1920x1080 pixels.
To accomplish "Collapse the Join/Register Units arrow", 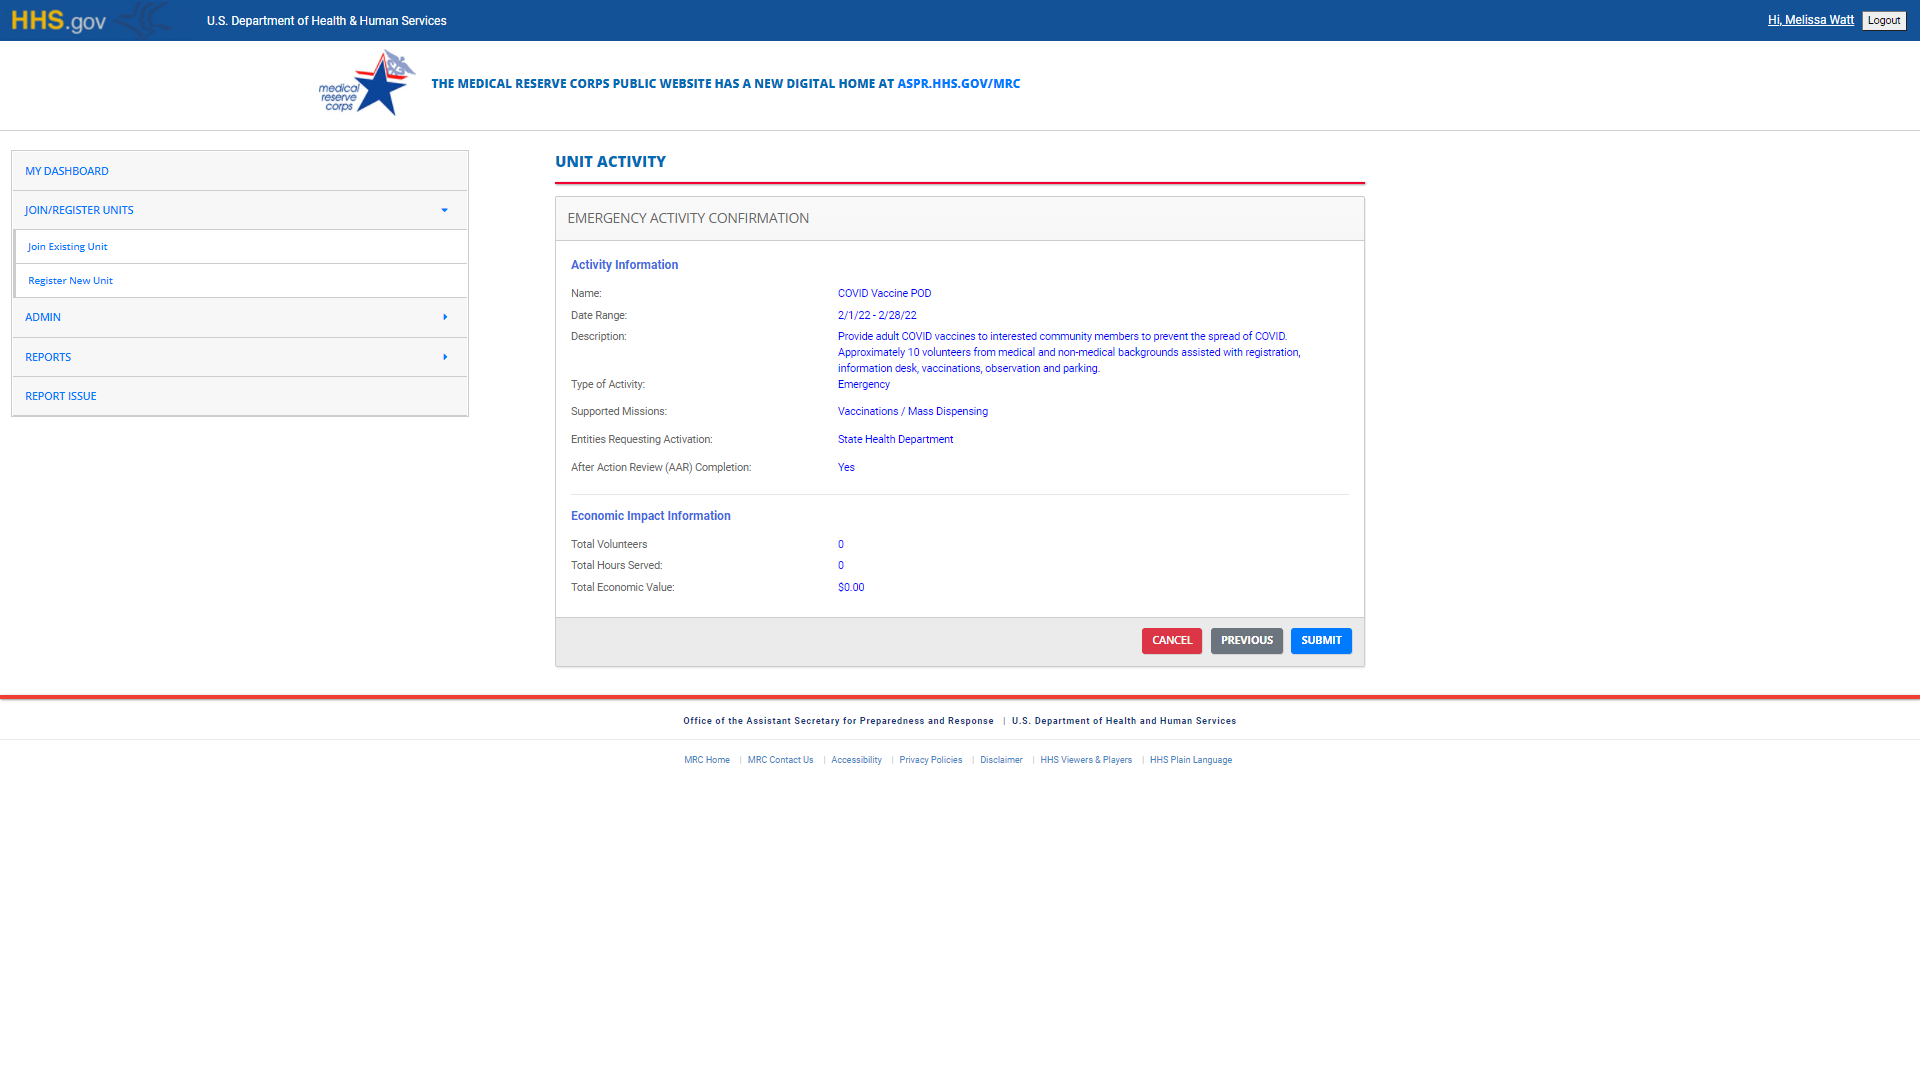I will [x=445, y=210].
